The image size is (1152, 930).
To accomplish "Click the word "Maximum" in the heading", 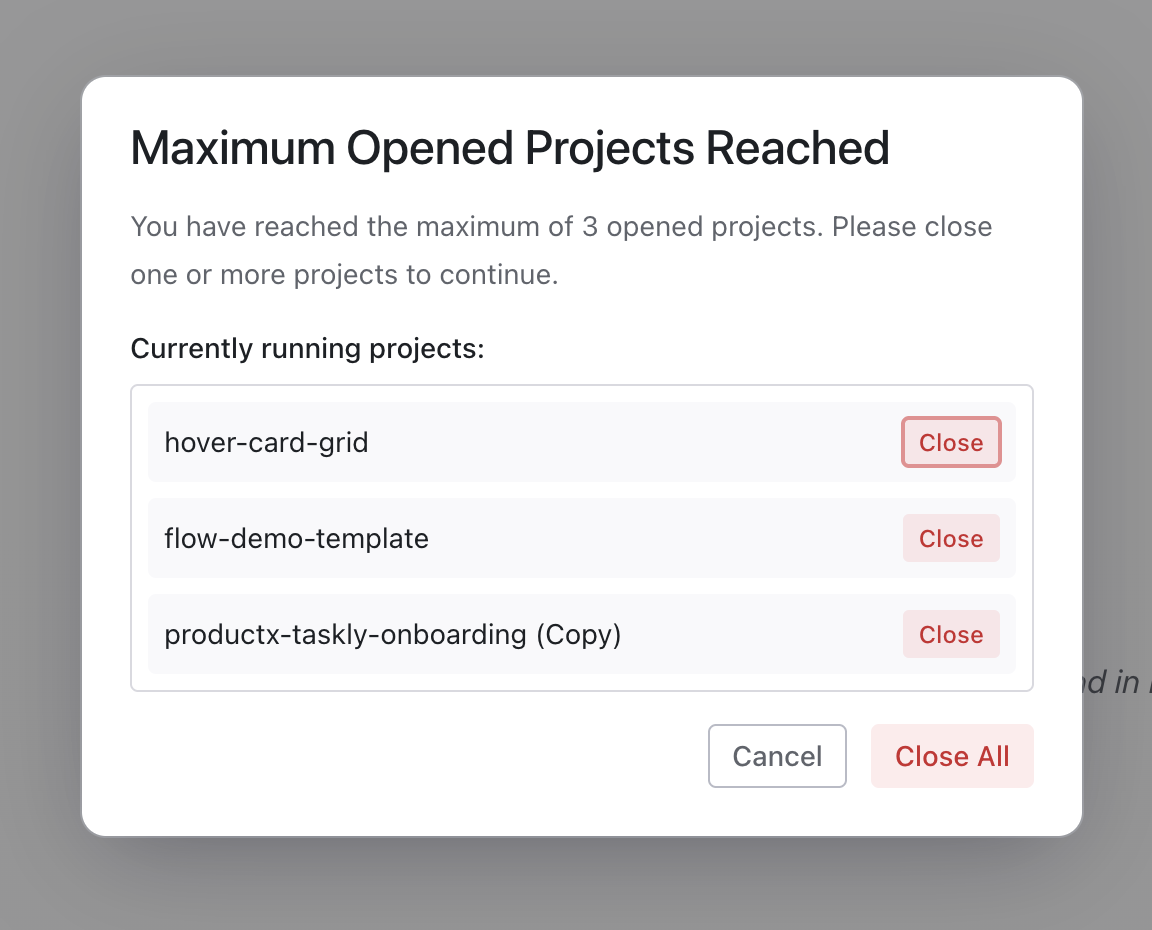I will coord(233,148).
